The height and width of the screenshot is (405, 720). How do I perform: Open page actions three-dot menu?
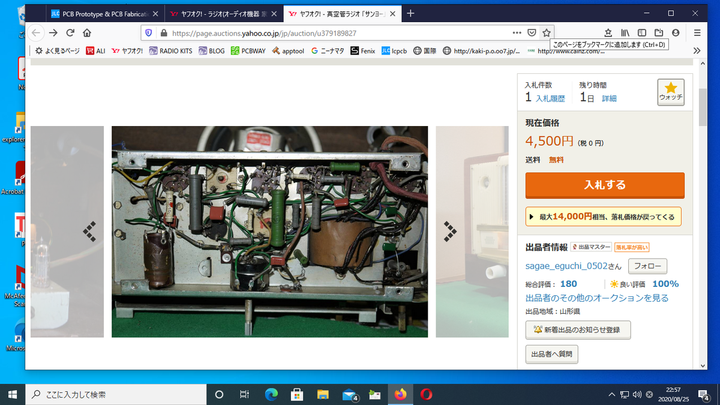click(x=515, y=32)
